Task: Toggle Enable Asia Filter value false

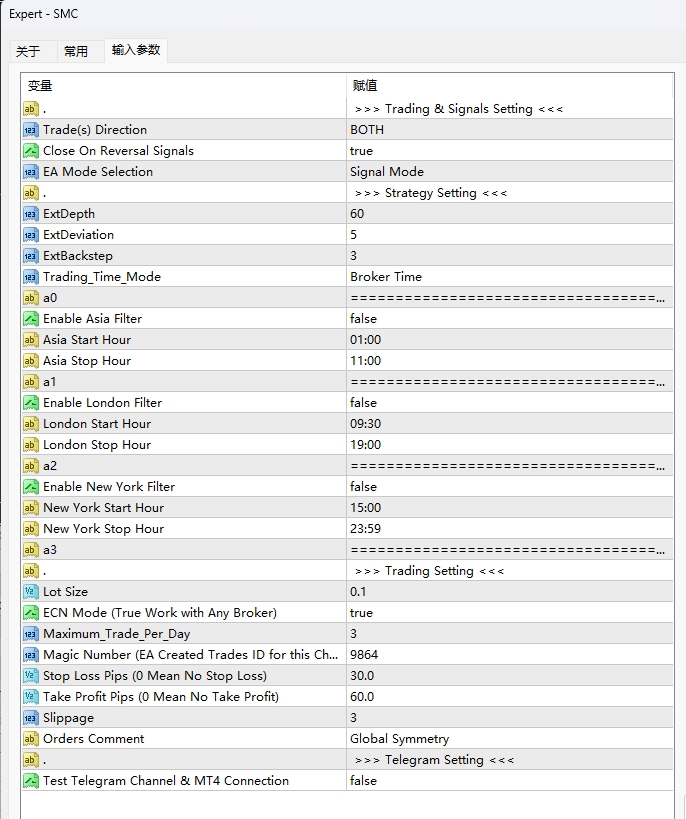Action: point(510,319)
